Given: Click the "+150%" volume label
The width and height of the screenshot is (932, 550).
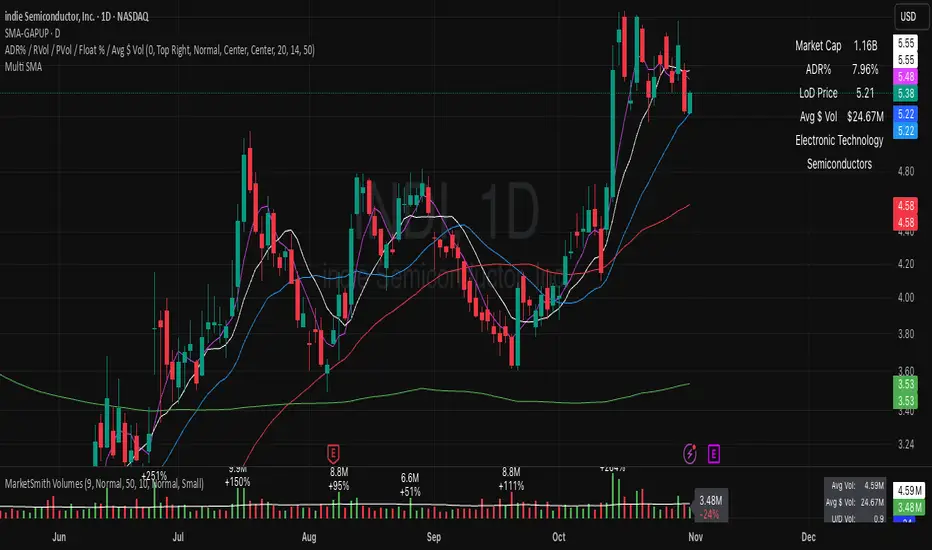Looking at the screenshot, I should click(237, 482).
